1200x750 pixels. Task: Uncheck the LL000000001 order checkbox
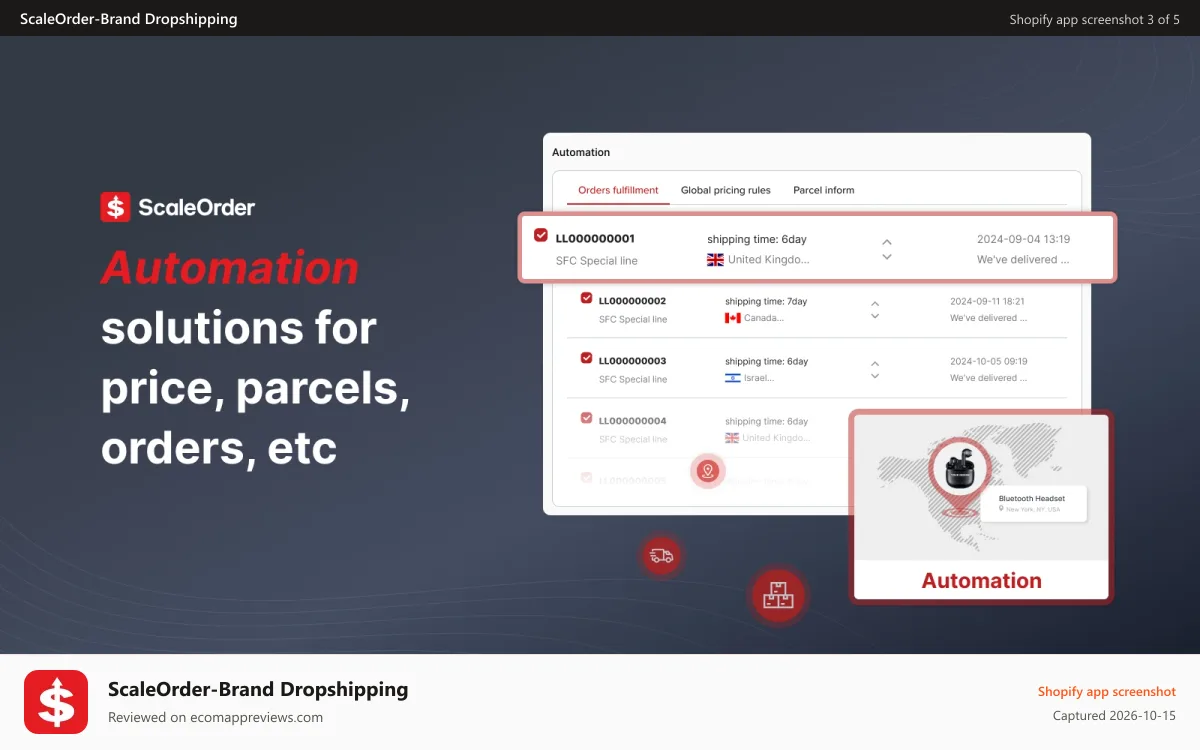tap(541, 236)
